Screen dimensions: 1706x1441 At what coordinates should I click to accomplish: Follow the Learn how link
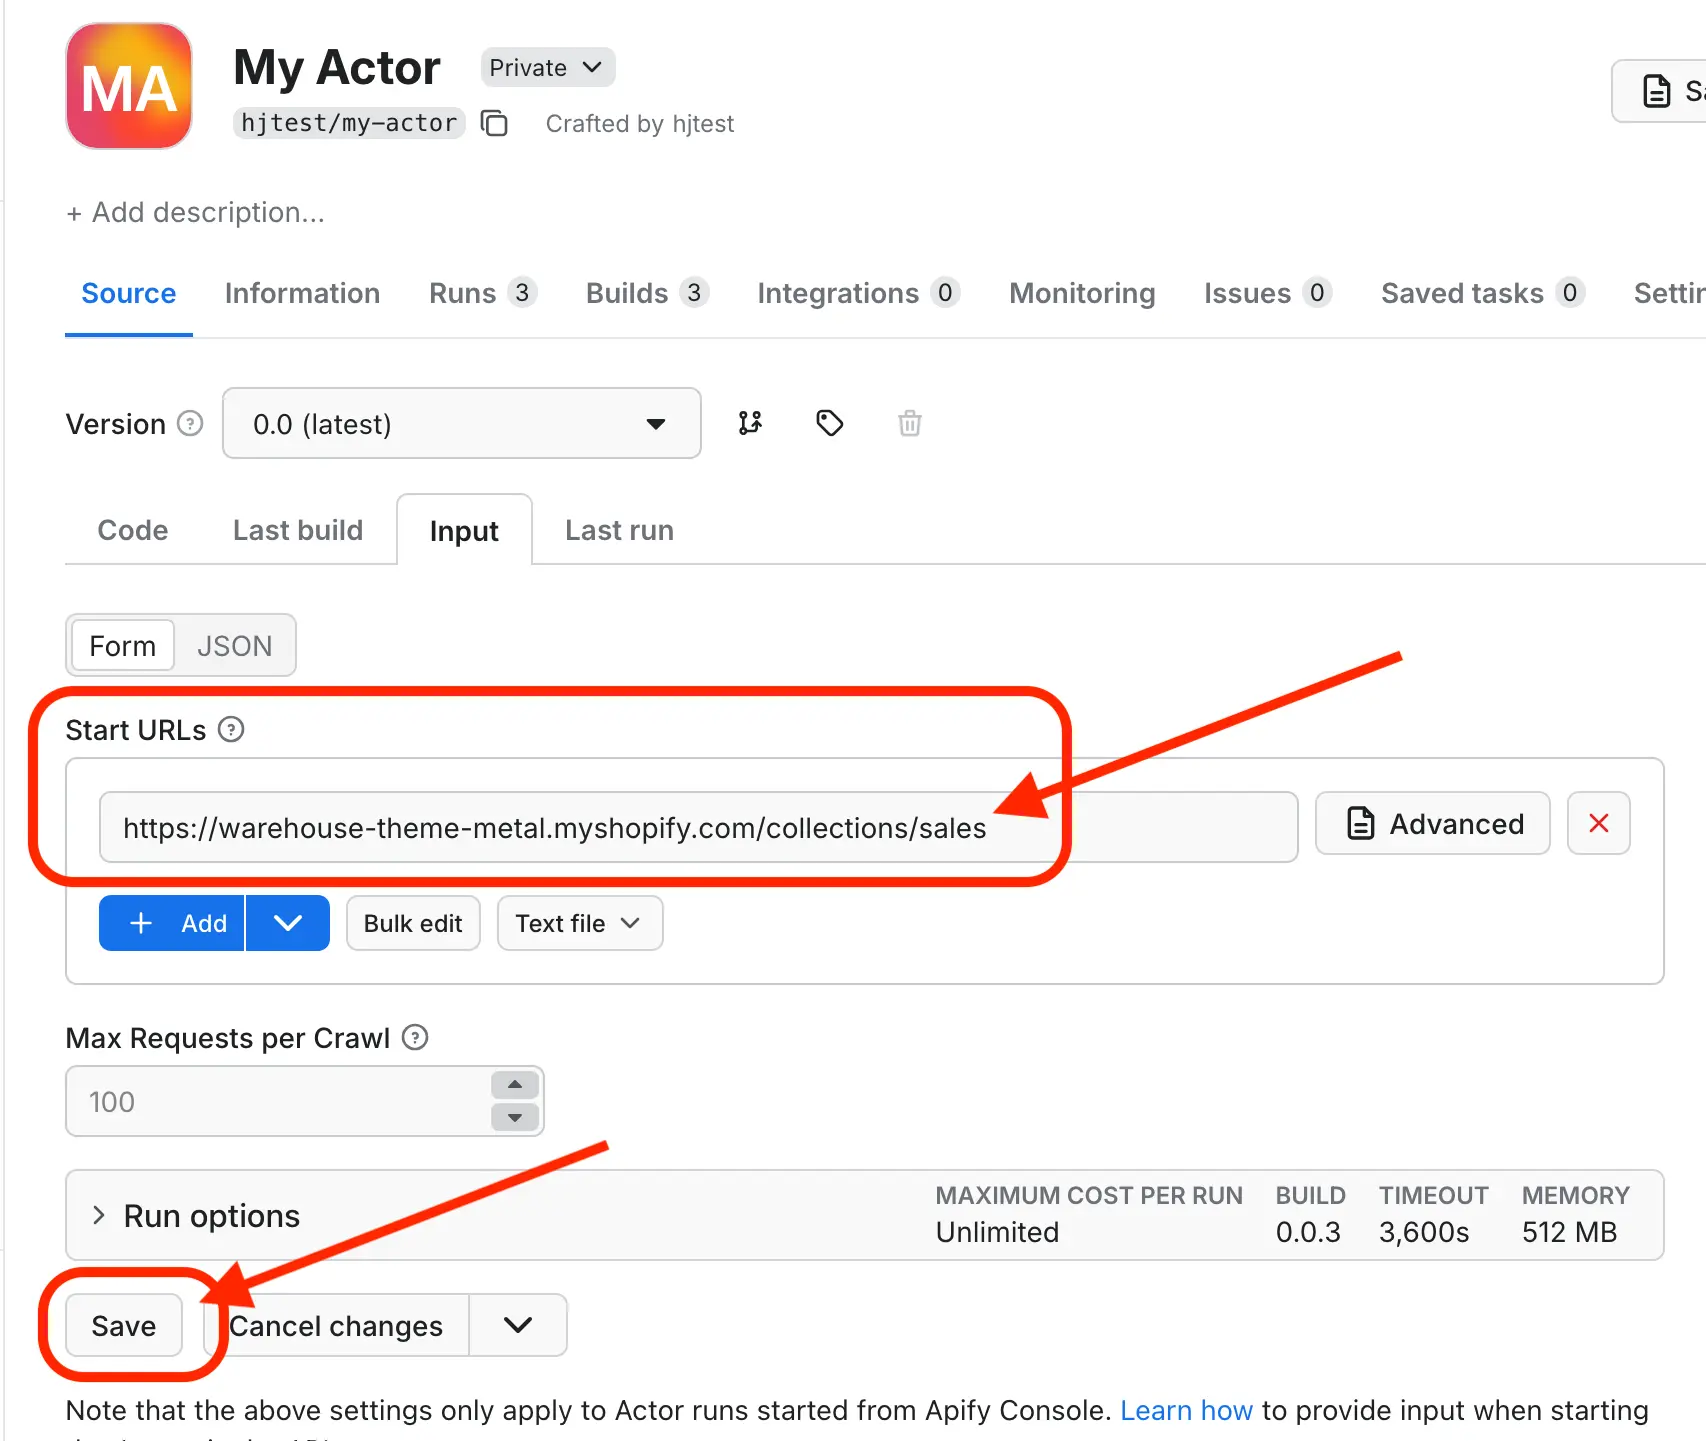point(1186,1410)
